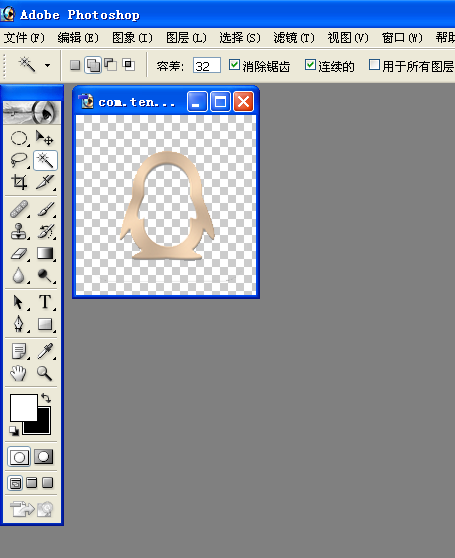Minimize the com.ten... document window

(197, 102)
